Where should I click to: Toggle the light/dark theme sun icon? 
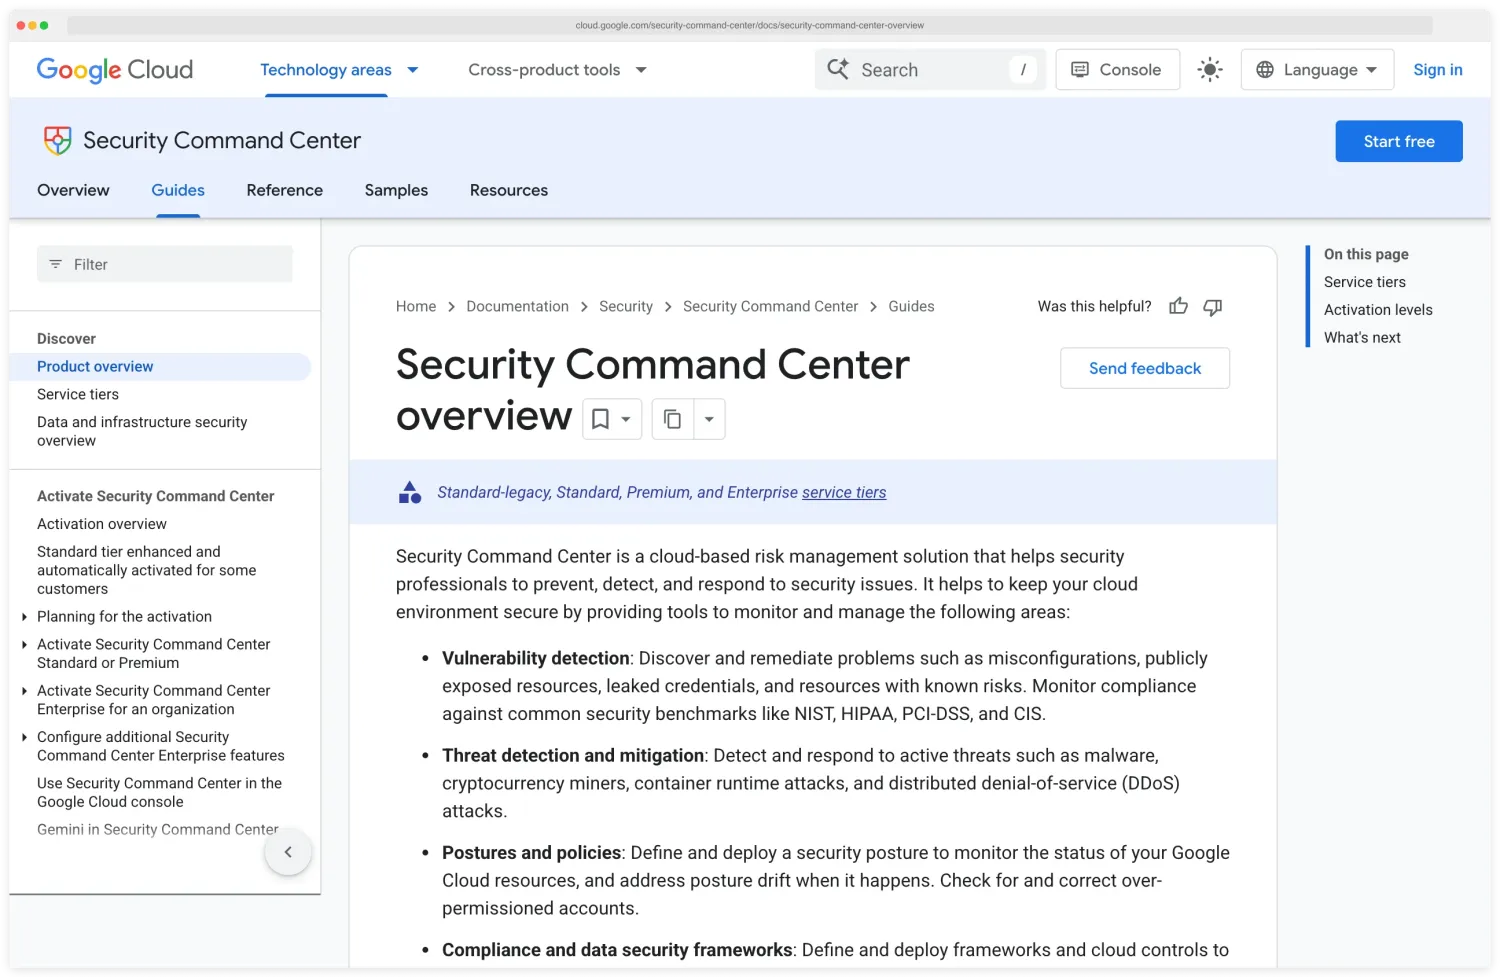[1210, 70]
